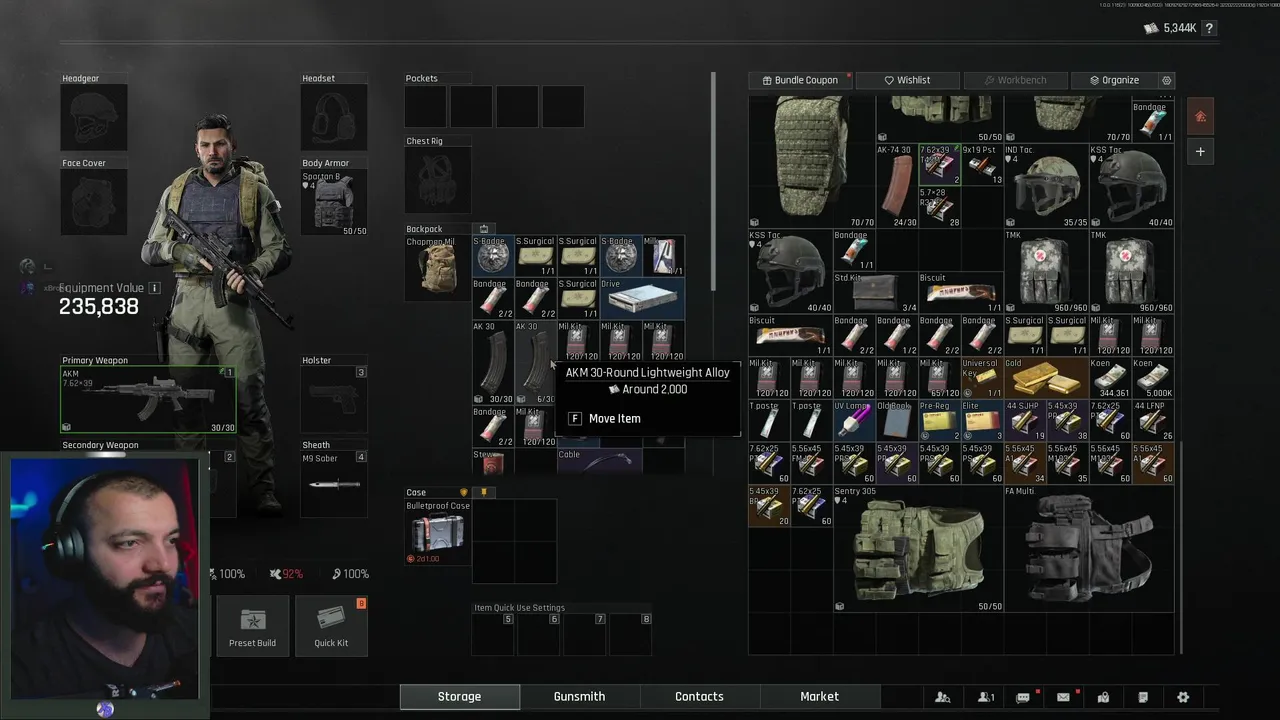Select the Mil.Kit showing 65/120 in storage
1280x720 pixels.
[939, 378]
